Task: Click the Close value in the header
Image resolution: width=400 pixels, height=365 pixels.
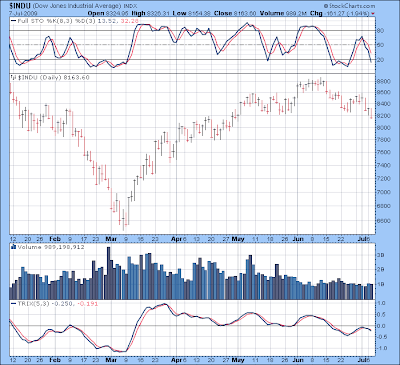Action: coord(245,13)
